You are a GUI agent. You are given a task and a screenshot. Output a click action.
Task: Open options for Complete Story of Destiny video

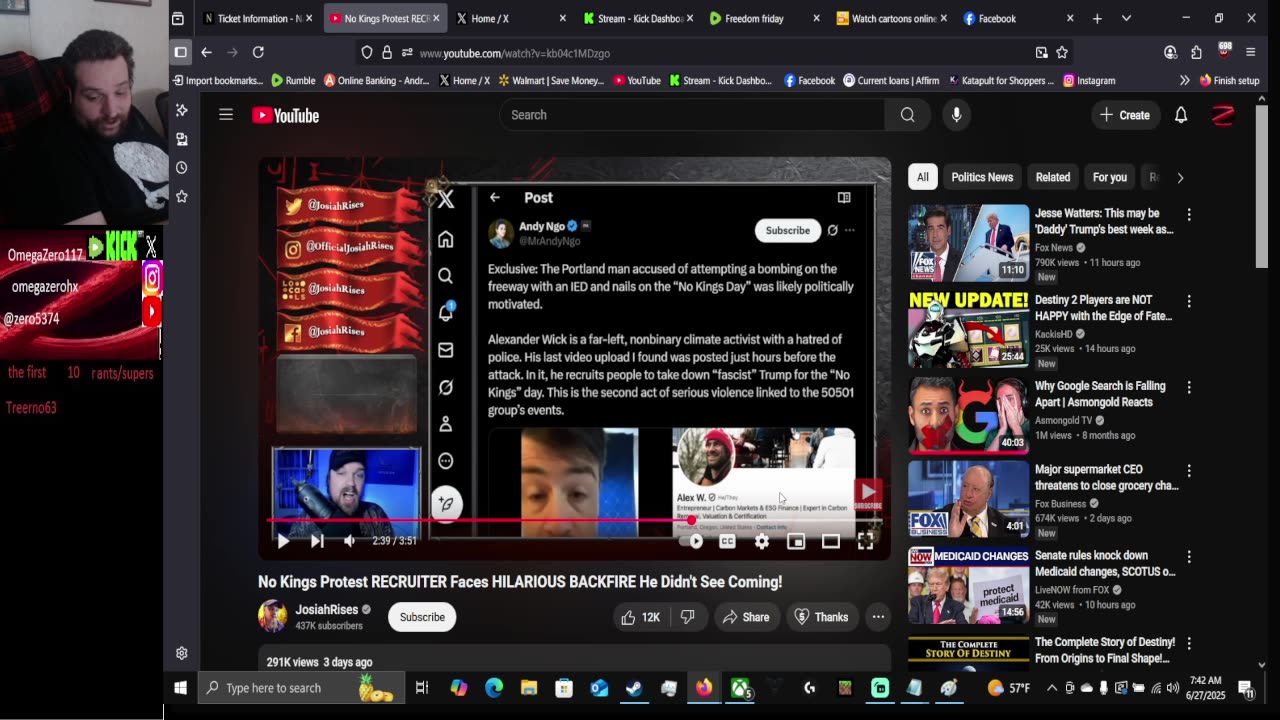click(1189, 643)
